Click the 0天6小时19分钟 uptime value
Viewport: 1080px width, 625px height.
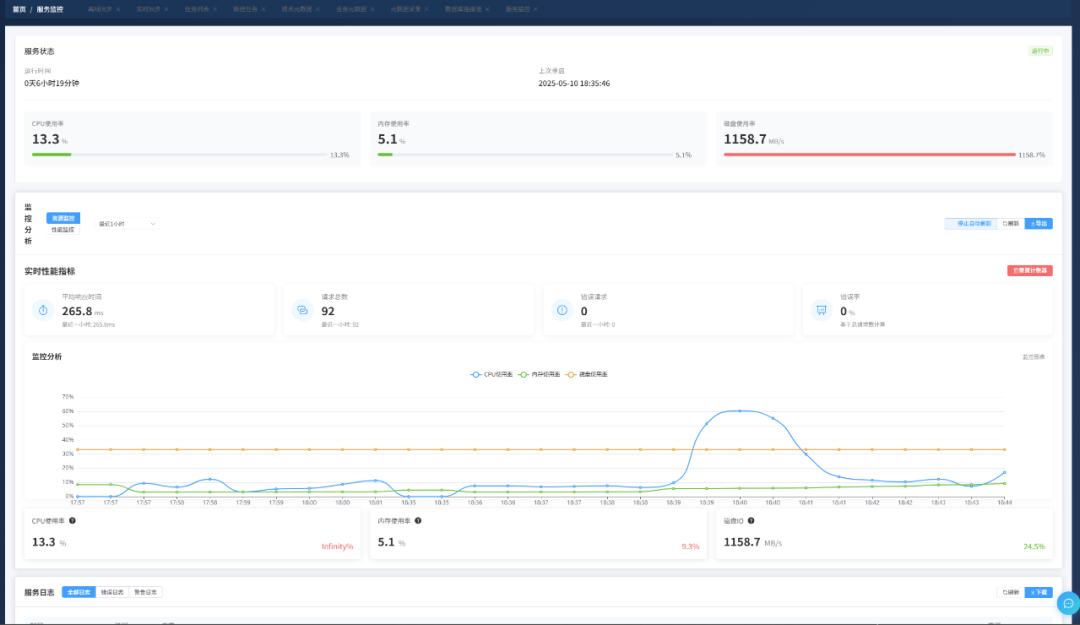[x=52, y=83]
